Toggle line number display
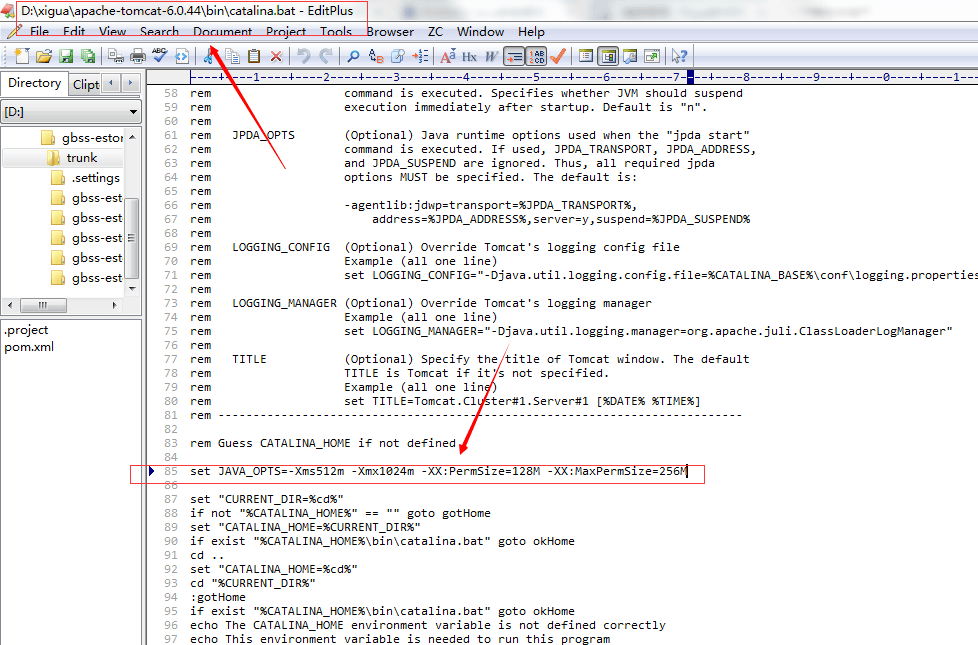This screenshot has height=645, width=978. 536,56
